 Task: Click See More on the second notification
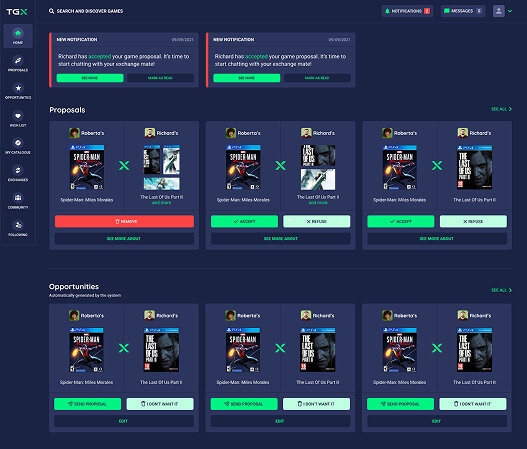247,78
